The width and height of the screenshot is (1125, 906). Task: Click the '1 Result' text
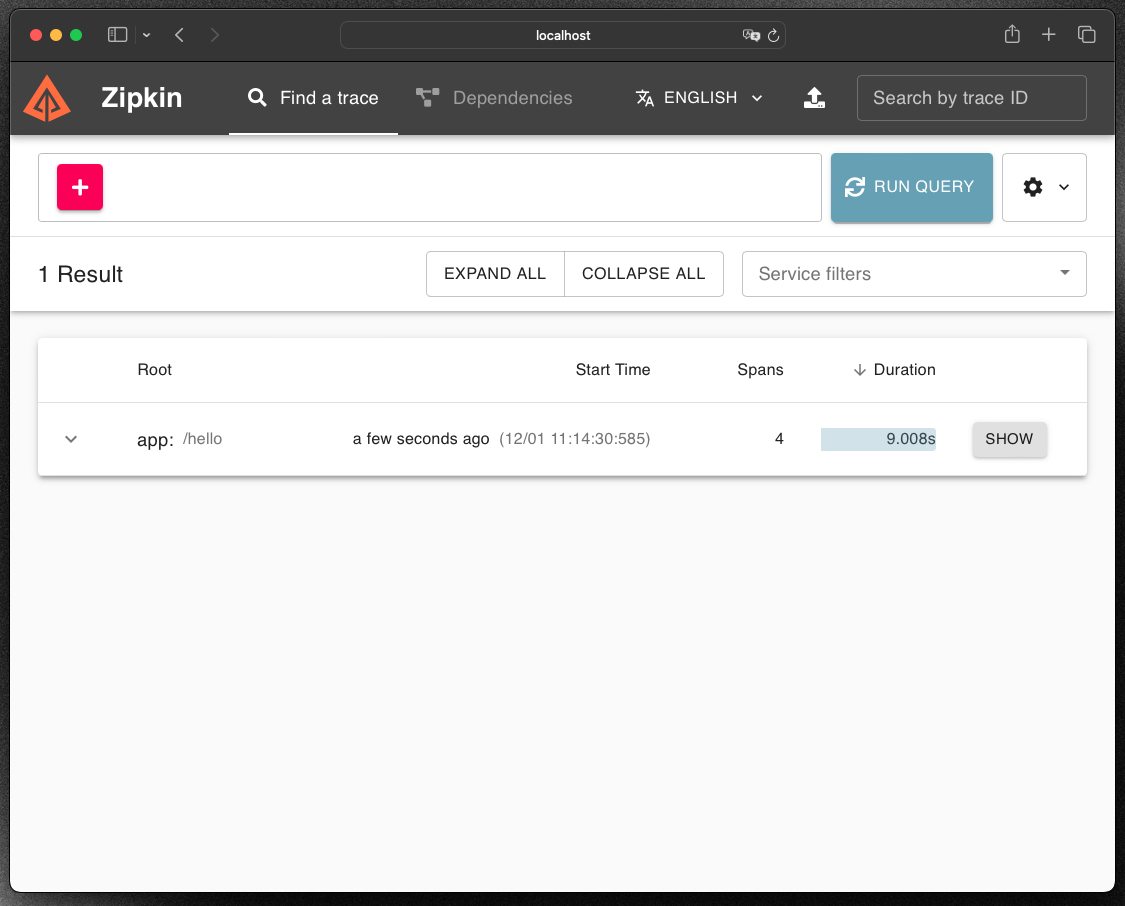click(80, 274)
